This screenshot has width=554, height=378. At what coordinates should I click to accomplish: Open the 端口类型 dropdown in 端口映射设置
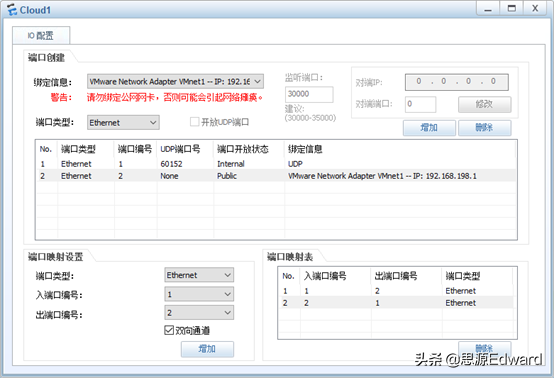click(199, 275)
